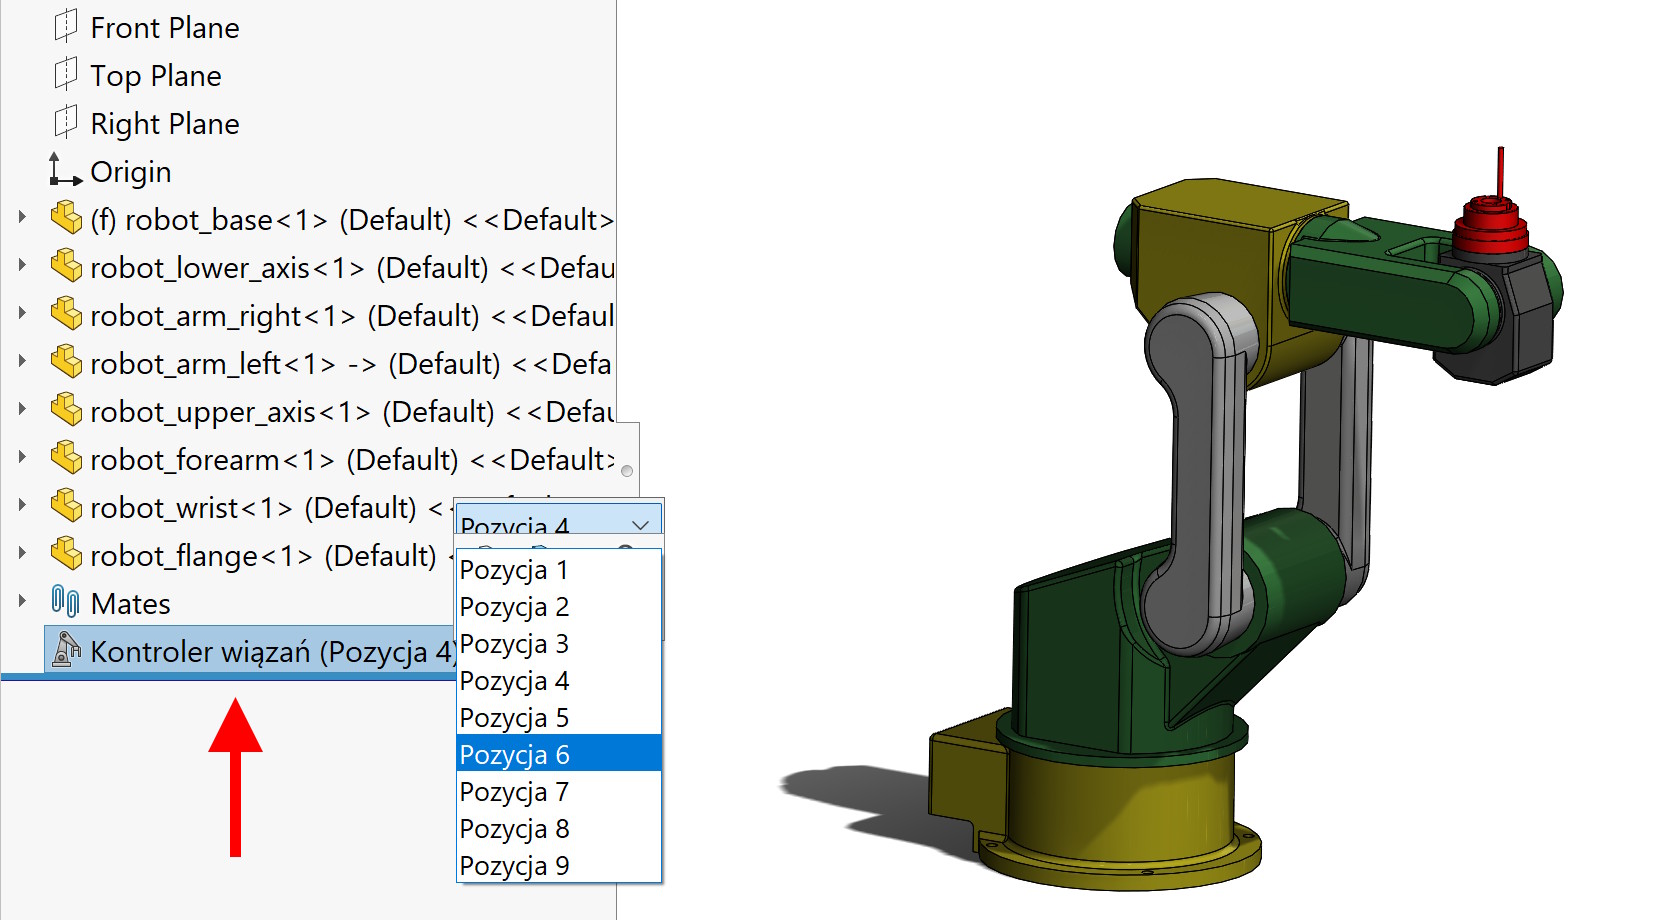
Task: Click the Mates paperclip icon
Action: tap(65, 602)
